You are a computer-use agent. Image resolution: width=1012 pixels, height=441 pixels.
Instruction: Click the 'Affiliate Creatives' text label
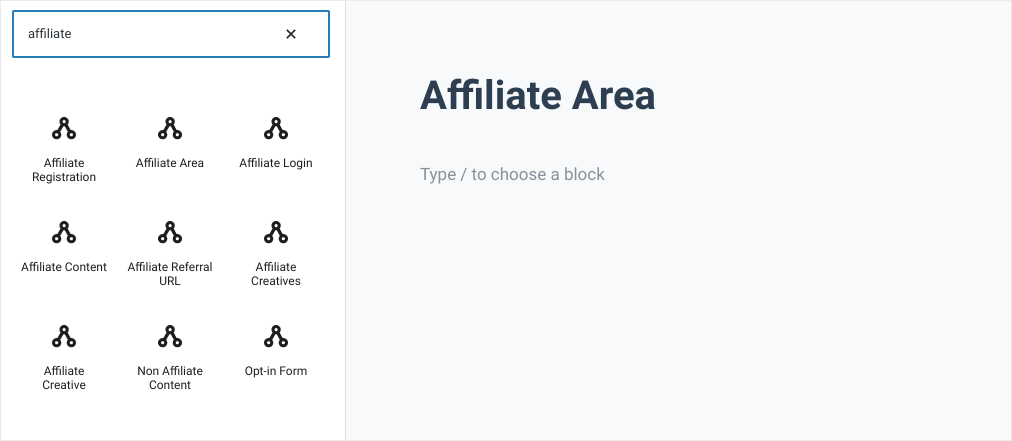click(276, 274)
